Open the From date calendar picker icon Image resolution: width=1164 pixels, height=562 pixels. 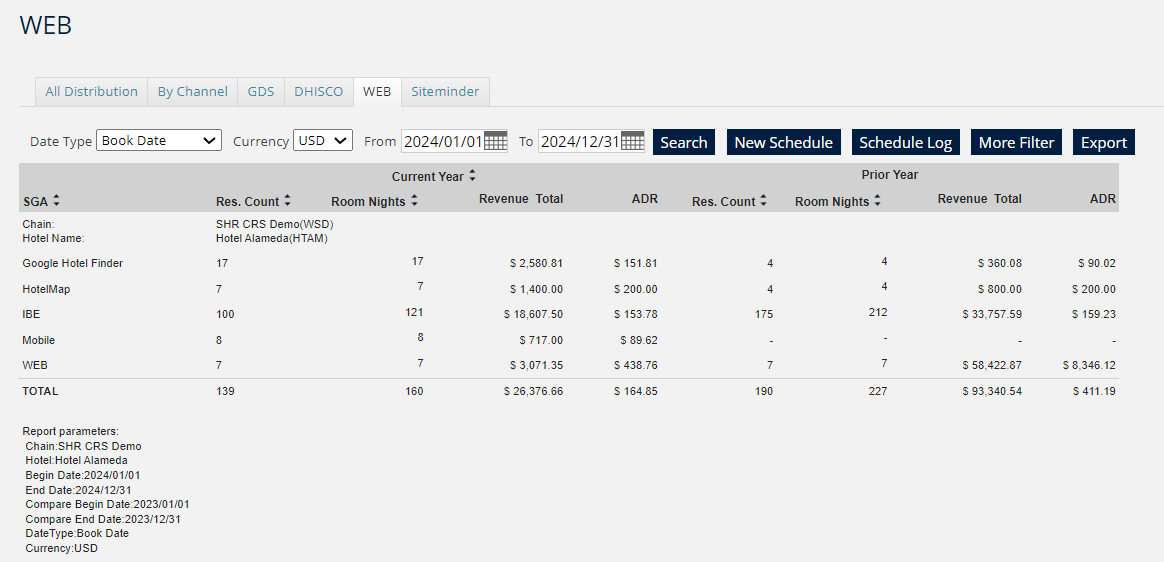click(495, 141)
